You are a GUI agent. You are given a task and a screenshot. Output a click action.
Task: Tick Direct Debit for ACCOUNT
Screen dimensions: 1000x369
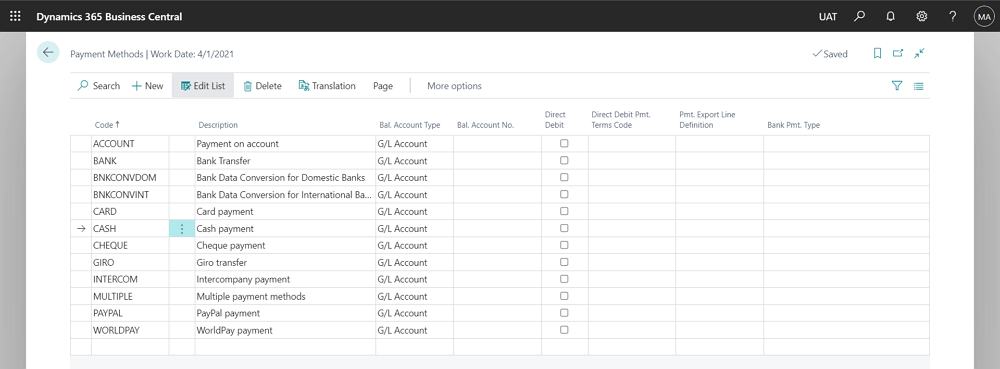564,143
